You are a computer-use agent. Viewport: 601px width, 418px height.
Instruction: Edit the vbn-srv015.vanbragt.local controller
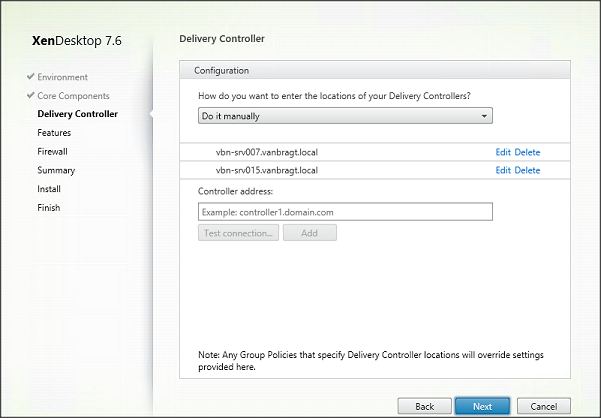503,170
